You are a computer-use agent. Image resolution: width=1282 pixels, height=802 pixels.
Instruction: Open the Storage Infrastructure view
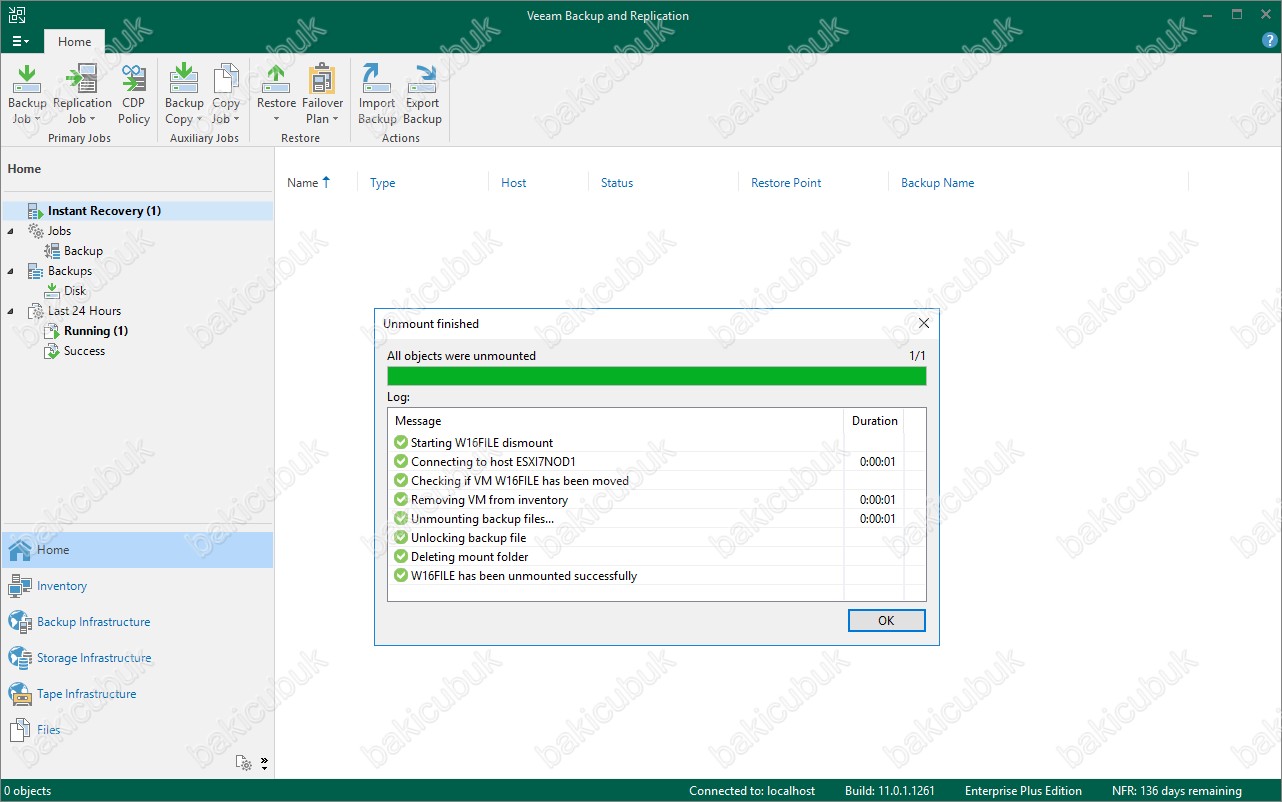tap(137, 658)
